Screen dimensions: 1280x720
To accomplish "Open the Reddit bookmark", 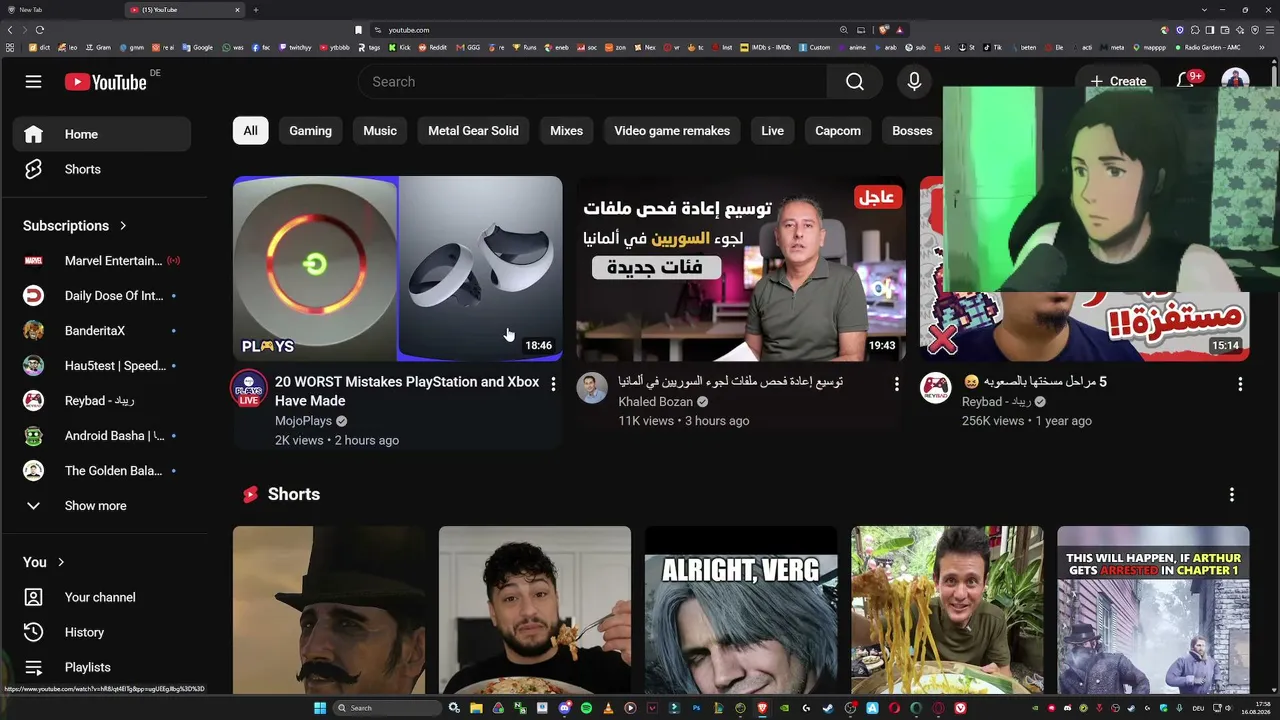I will [434, 47].
